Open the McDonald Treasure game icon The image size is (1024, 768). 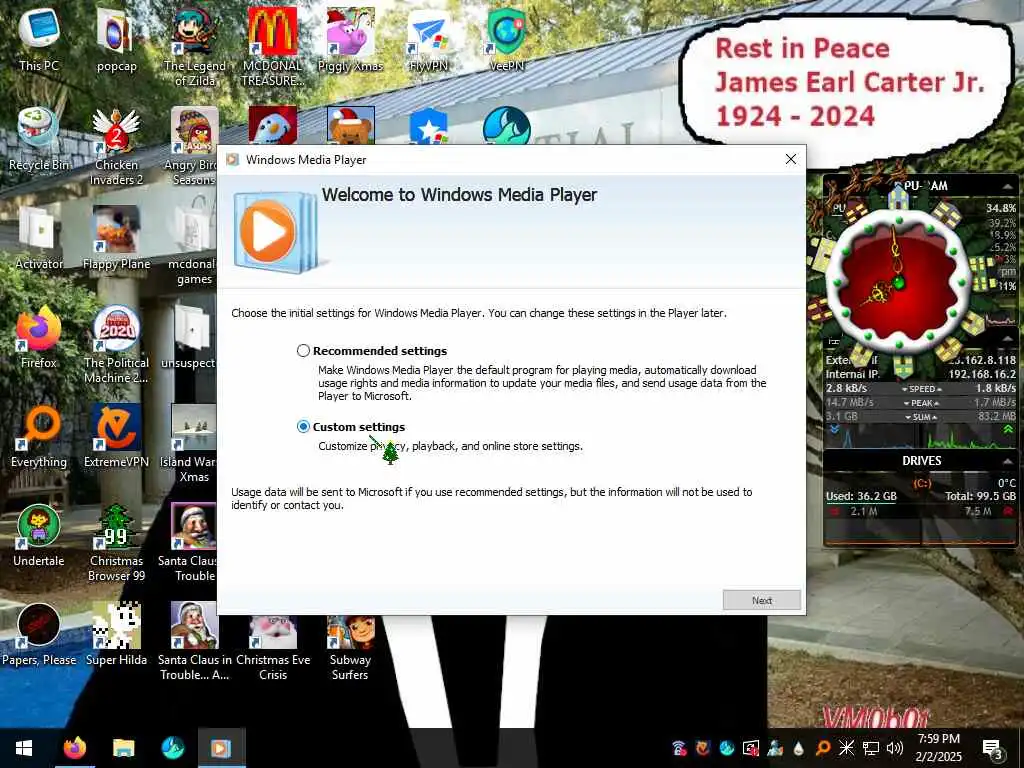272,47
